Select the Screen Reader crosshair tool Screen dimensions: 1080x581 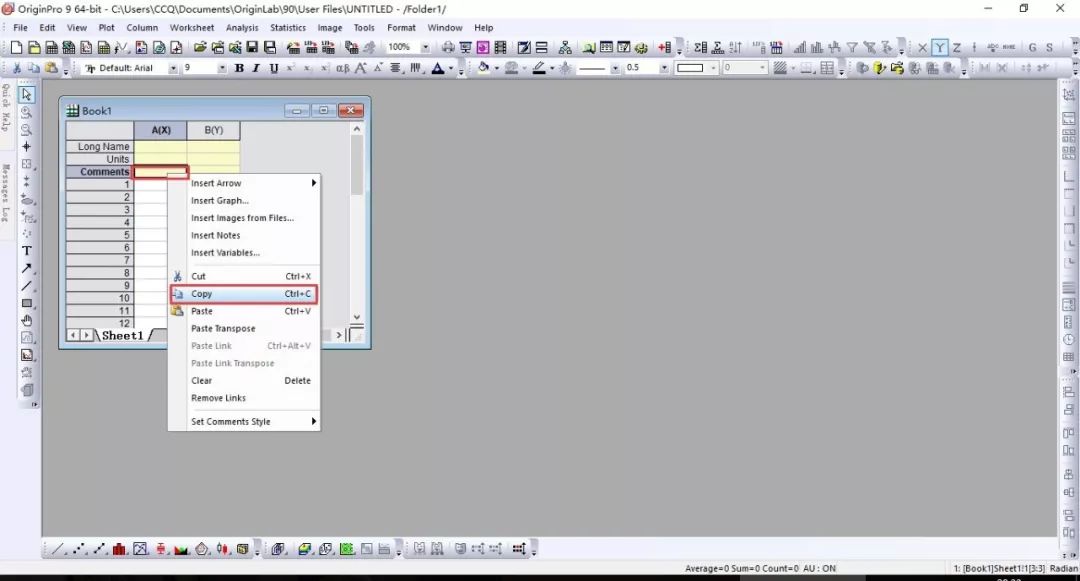[x=26, y=147]
